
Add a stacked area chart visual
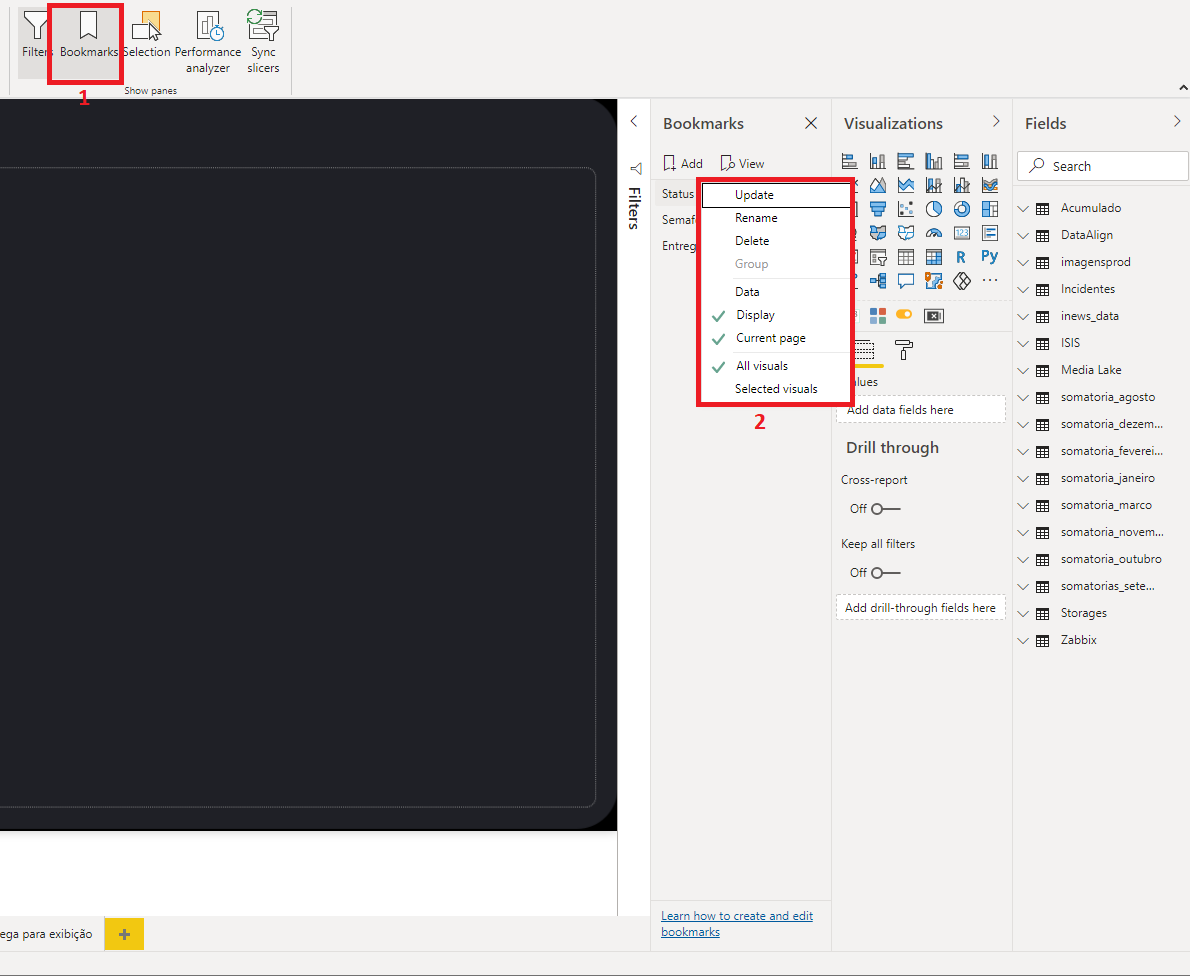click(x=905, y=185)
